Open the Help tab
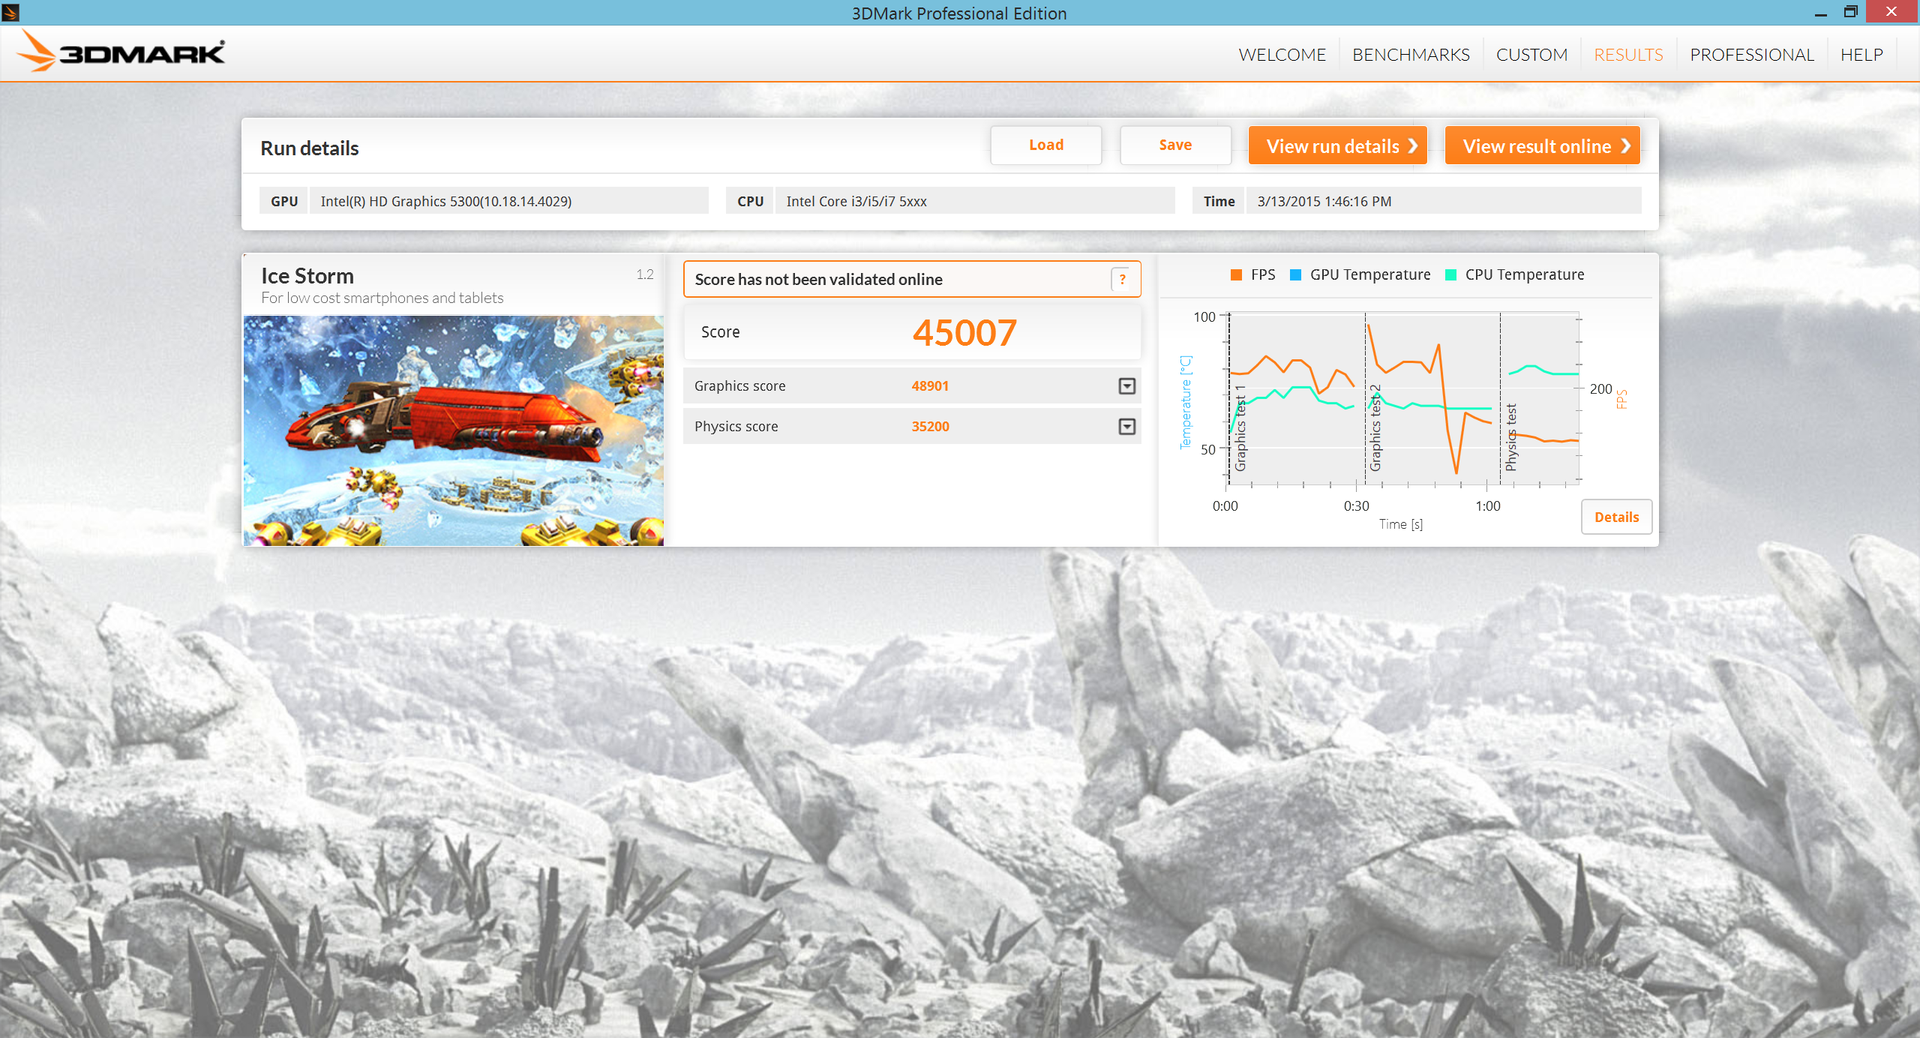Image resolution: width=1920 pixels, height=1038 pixels. pos(1861,55)
